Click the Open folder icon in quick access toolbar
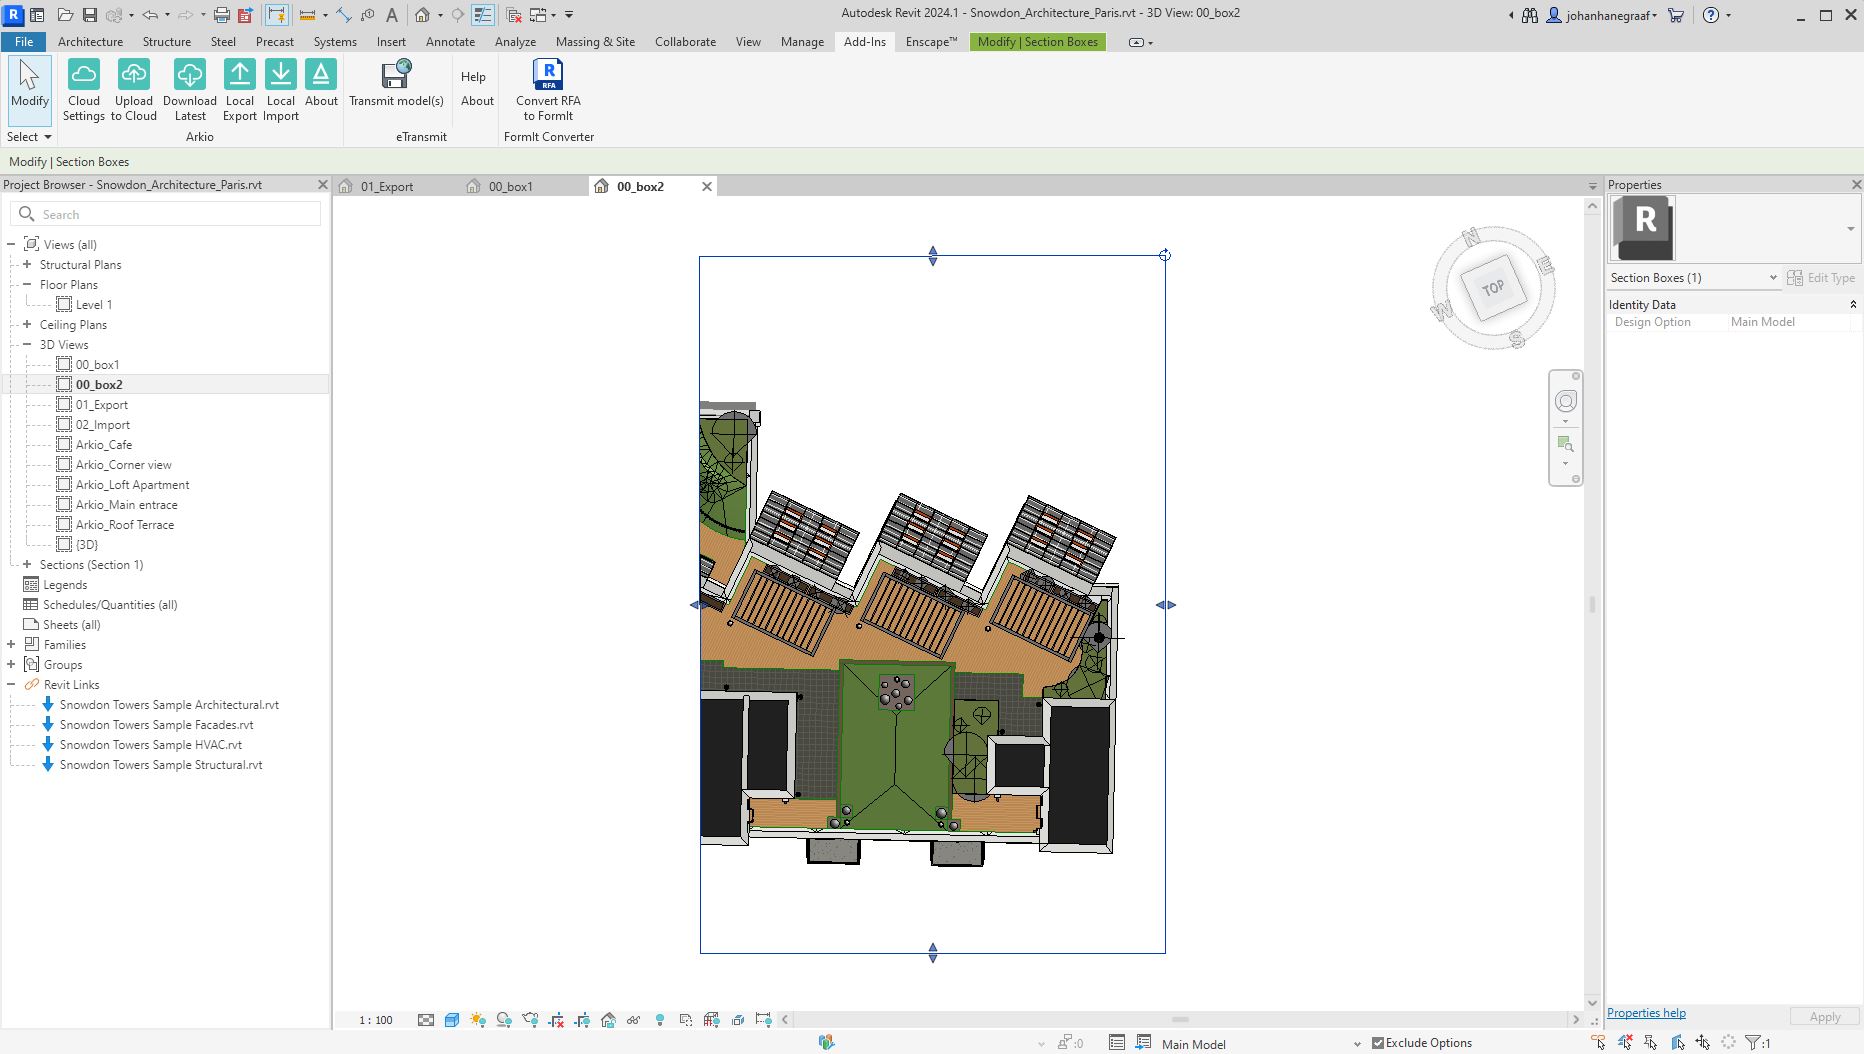This screenshot has width=1864, height=1054. point(65,15)
